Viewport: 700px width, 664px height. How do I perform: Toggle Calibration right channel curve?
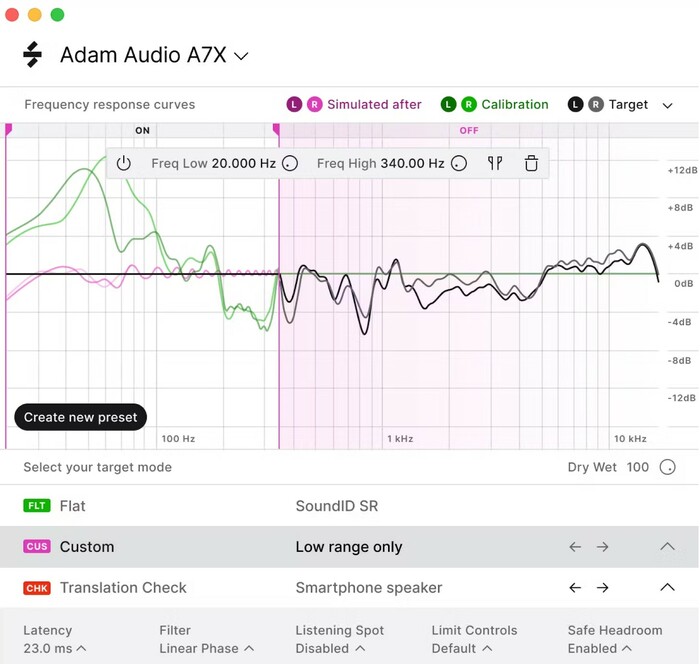pos(469,104)
